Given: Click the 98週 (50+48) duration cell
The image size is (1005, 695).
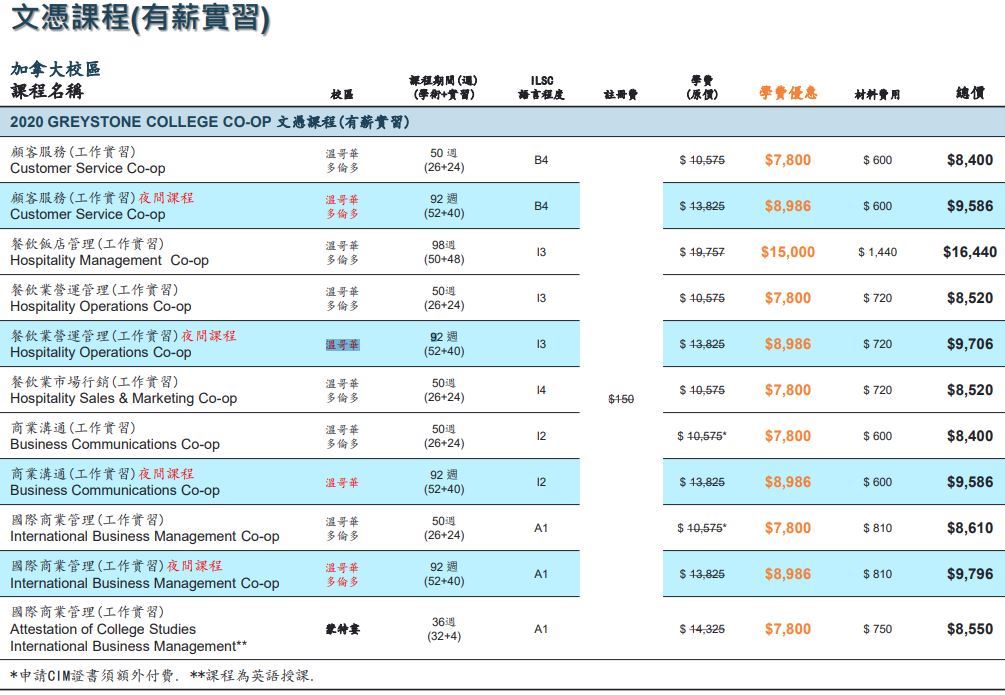Looking at the screenshot, I should point(444,252).
